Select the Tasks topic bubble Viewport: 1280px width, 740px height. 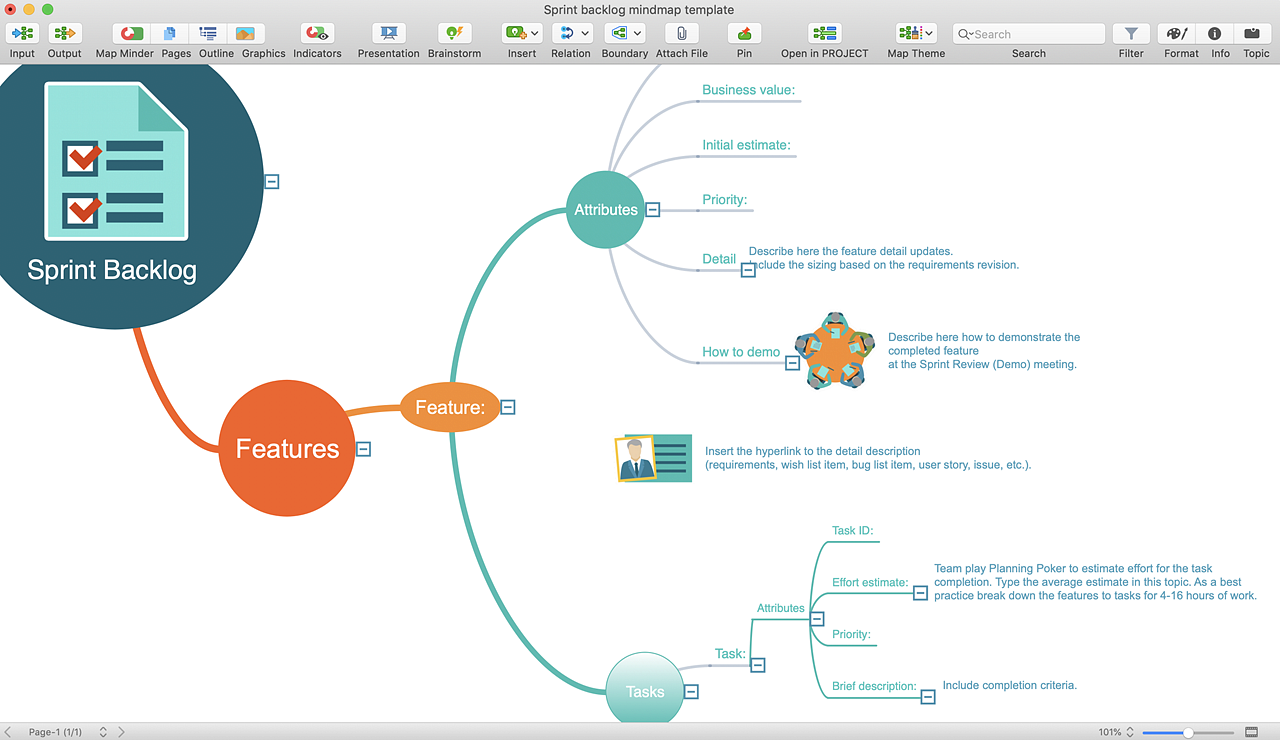click(x=645, y=691)
